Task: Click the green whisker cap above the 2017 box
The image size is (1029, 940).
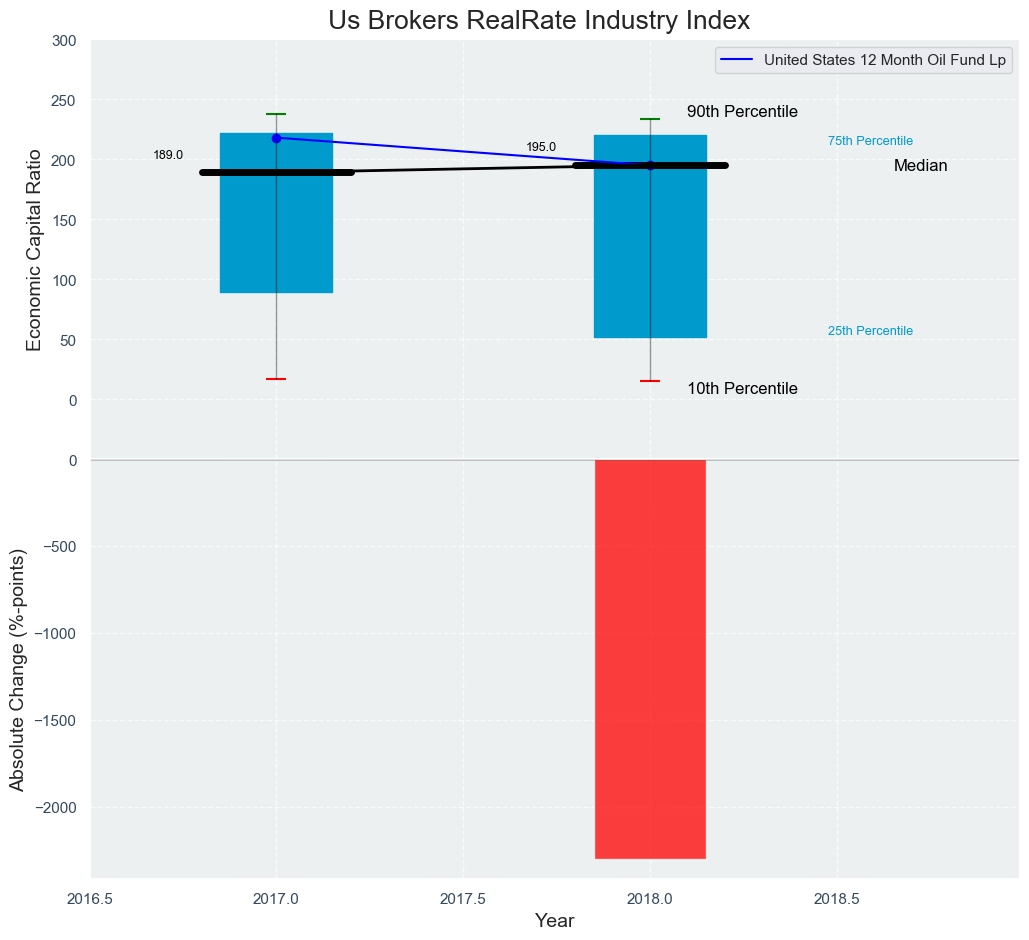Action: [x=276, y=114]
